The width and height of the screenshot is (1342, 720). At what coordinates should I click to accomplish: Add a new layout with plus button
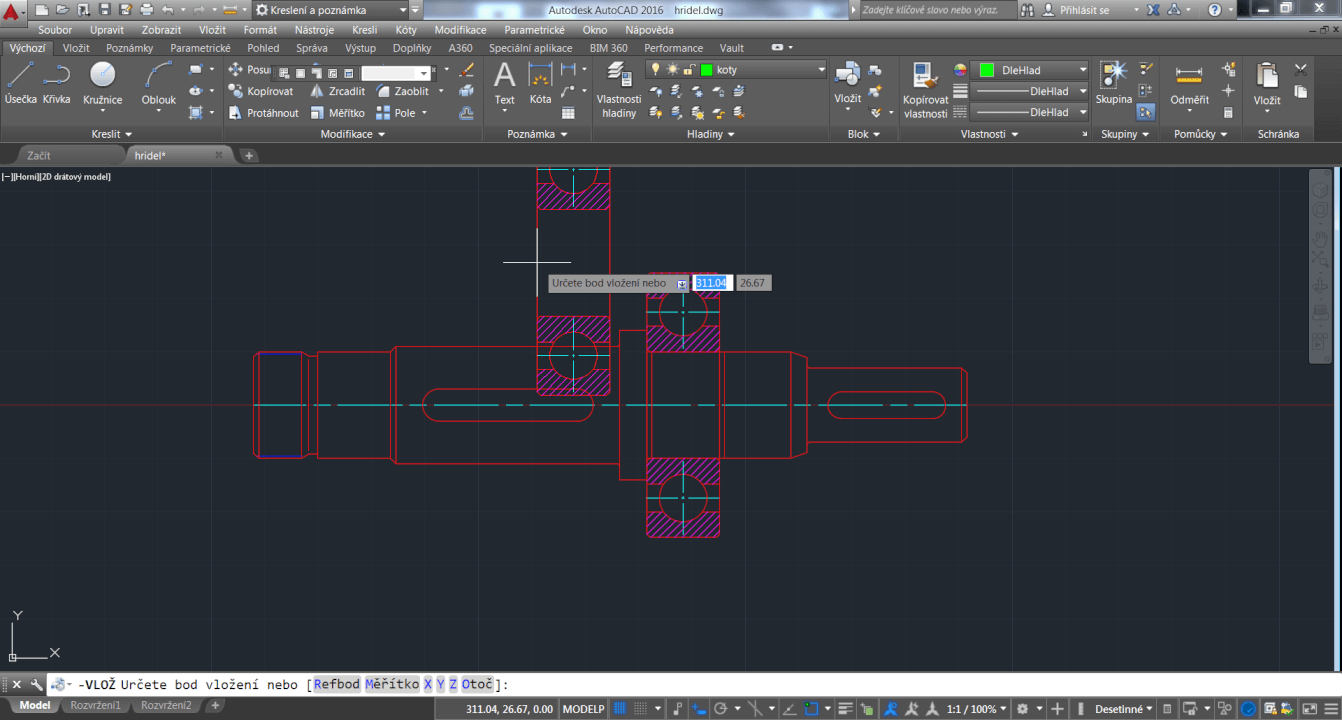[x=215, y=706]
